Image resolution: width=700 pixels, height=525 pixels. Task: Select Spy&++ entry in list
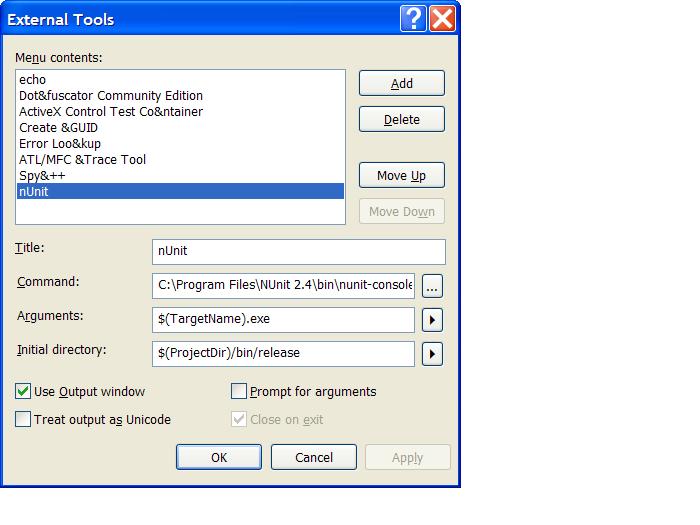tap(180, 176)
